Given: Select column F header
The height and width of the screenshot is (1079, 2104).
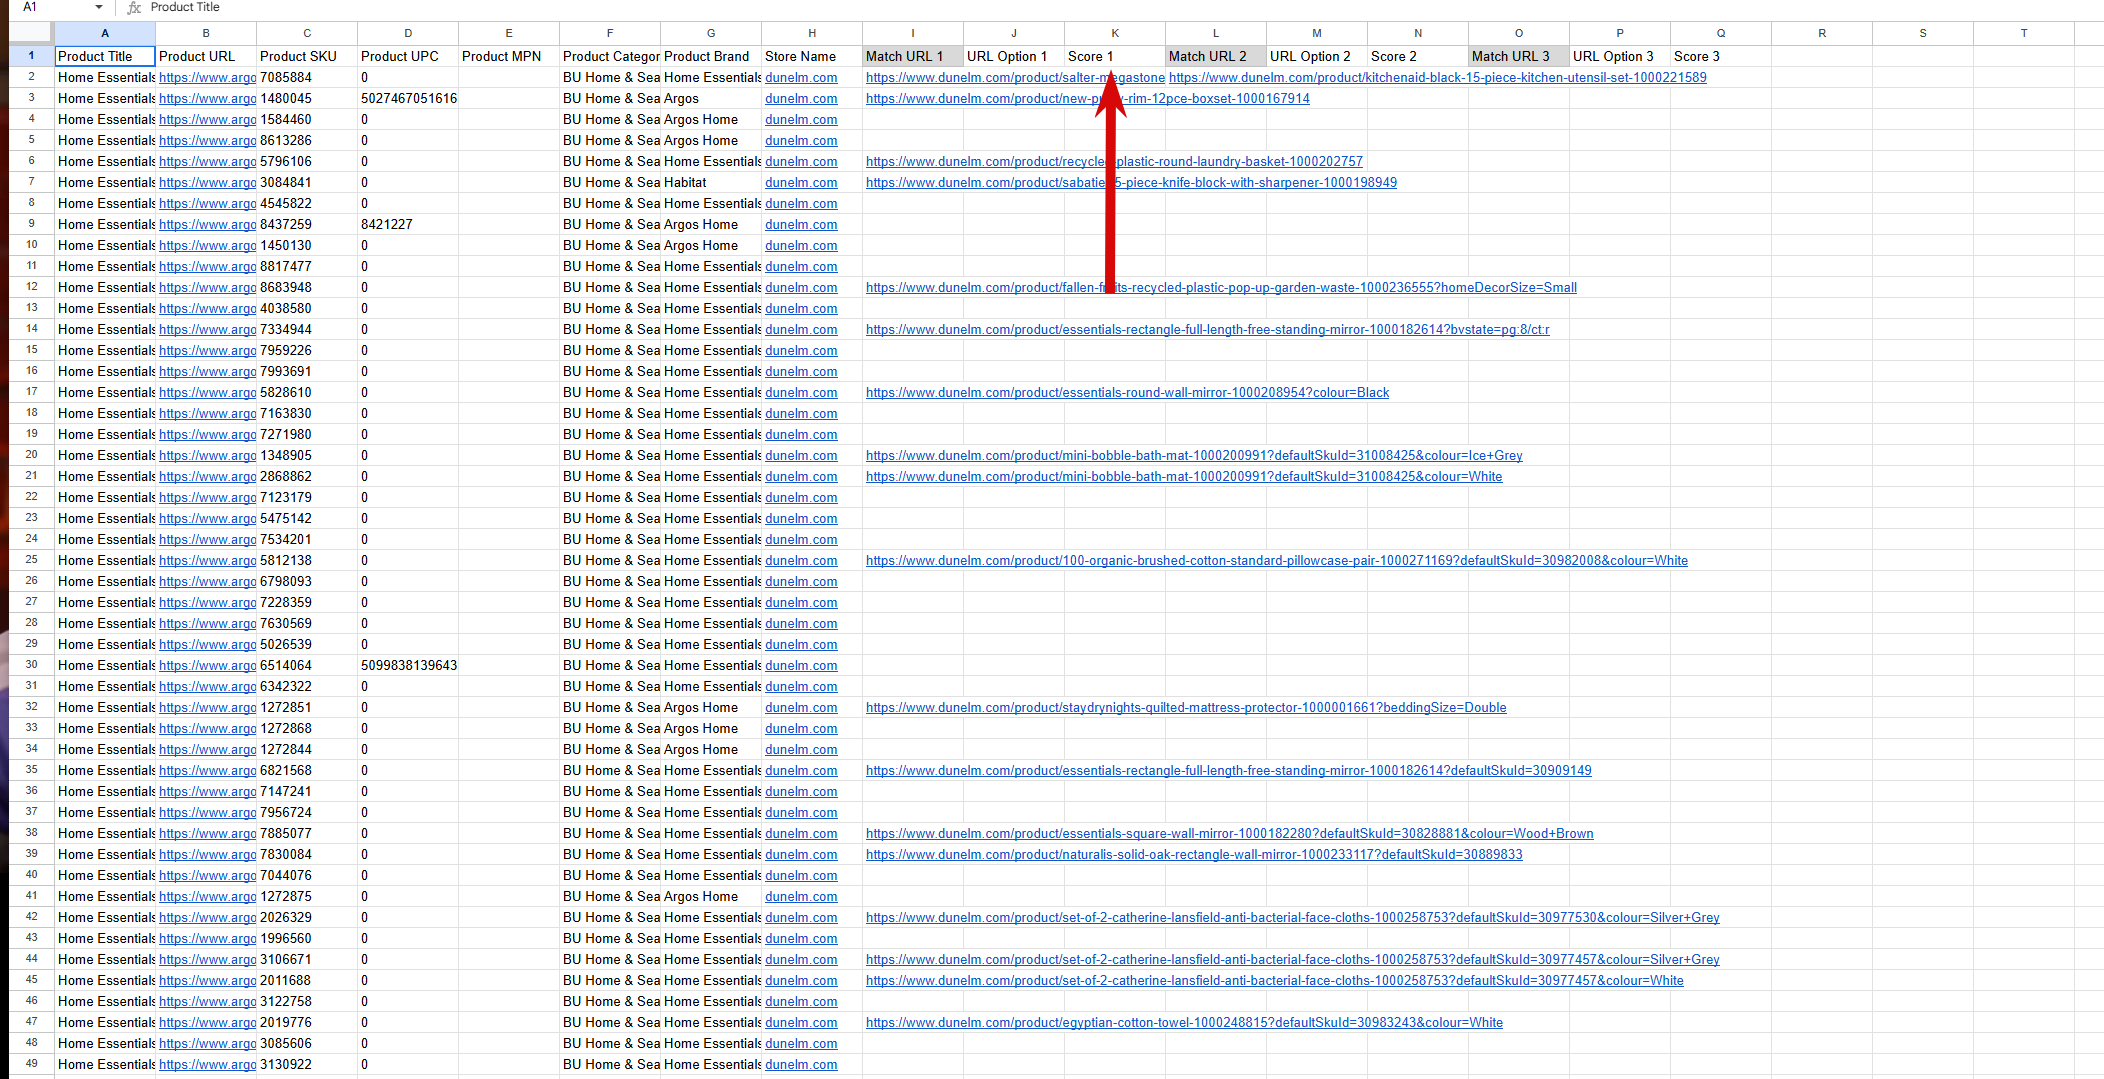Looking at the screenshot, I should pos(610,33).
